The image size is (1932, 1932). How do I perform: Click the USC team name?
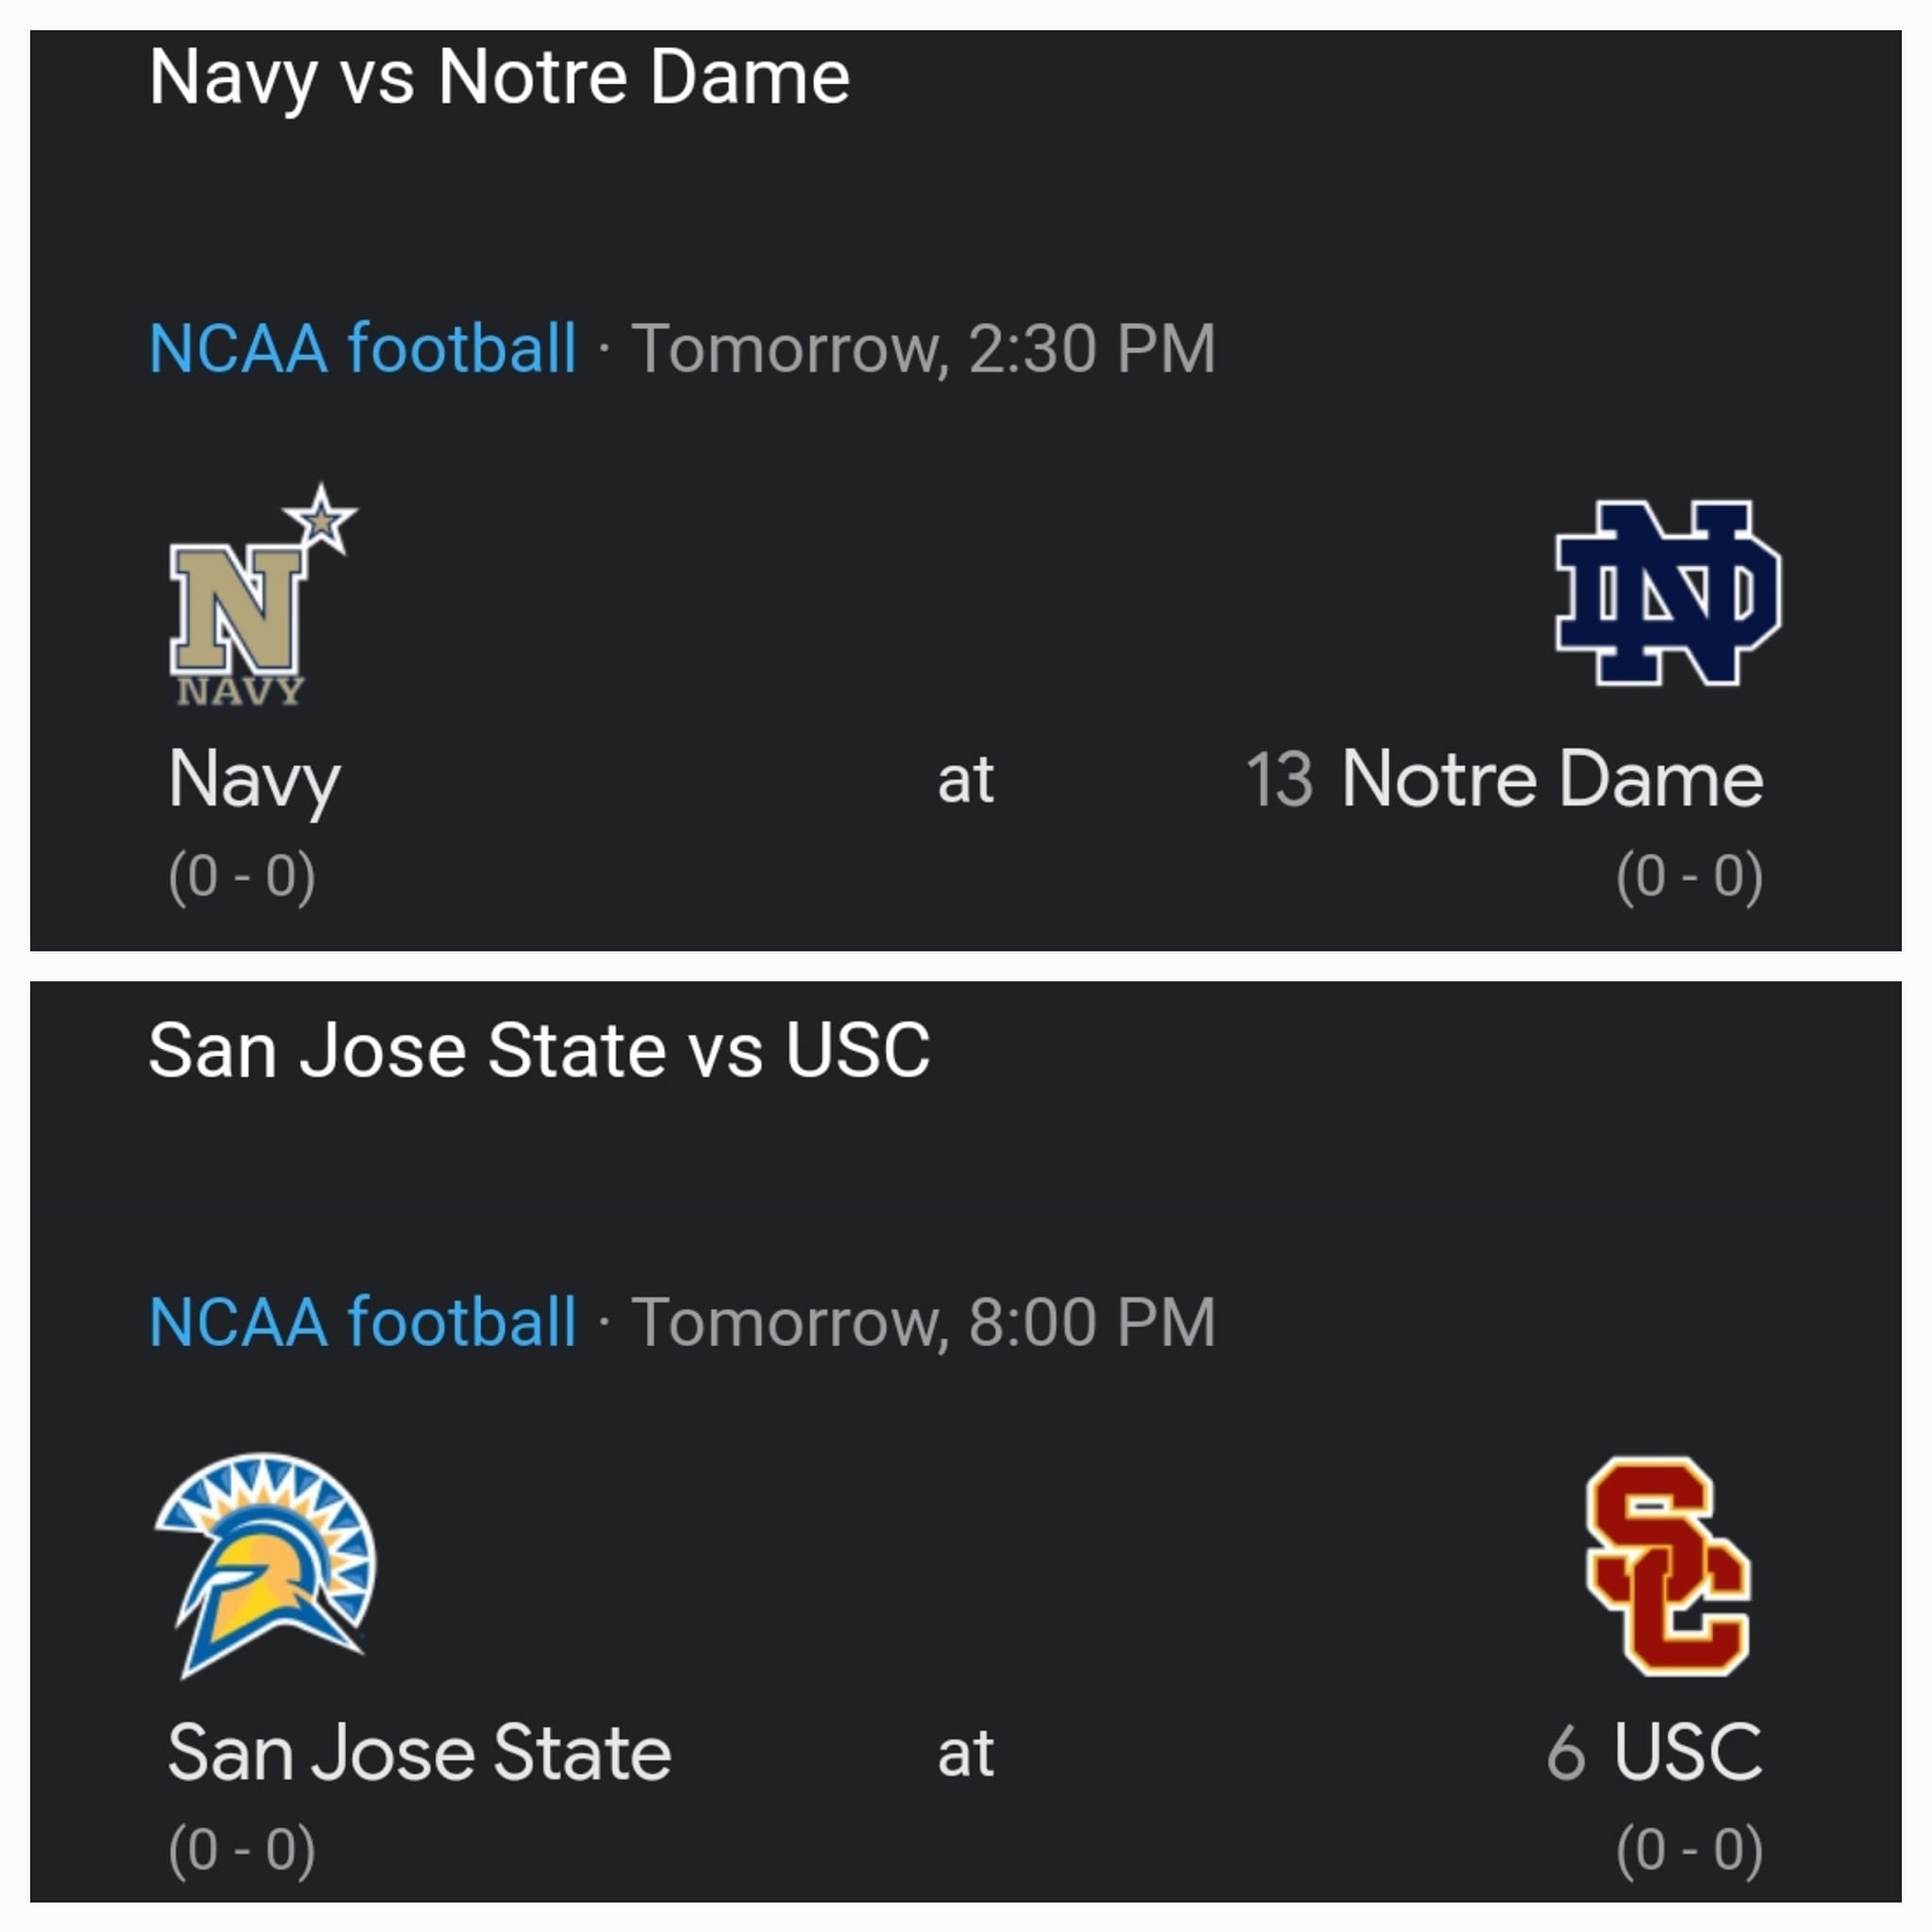(x=1688, y=1753)
